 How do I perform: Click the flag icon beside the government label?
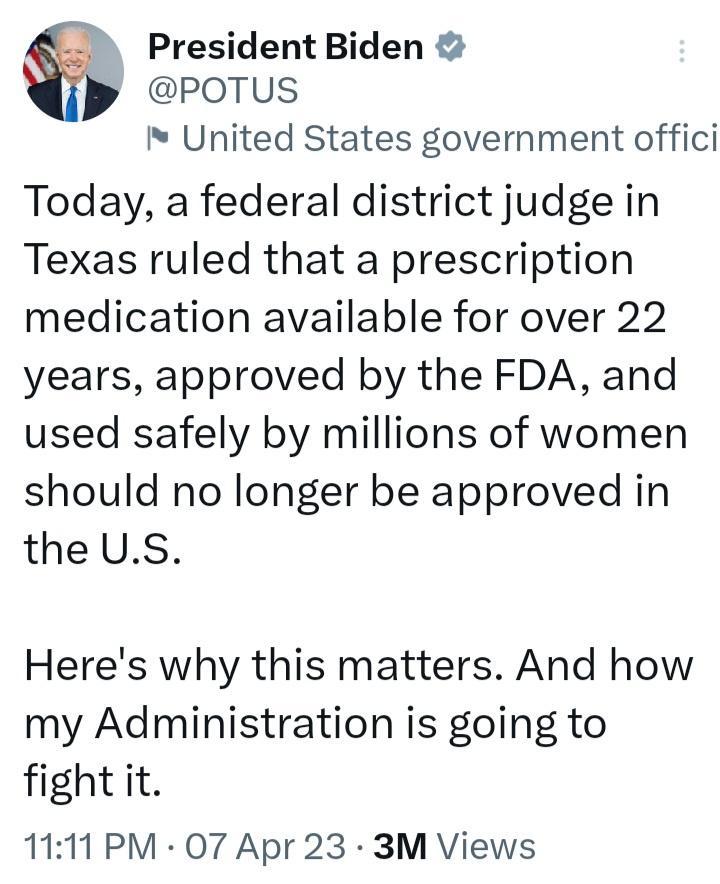(159, 134)
